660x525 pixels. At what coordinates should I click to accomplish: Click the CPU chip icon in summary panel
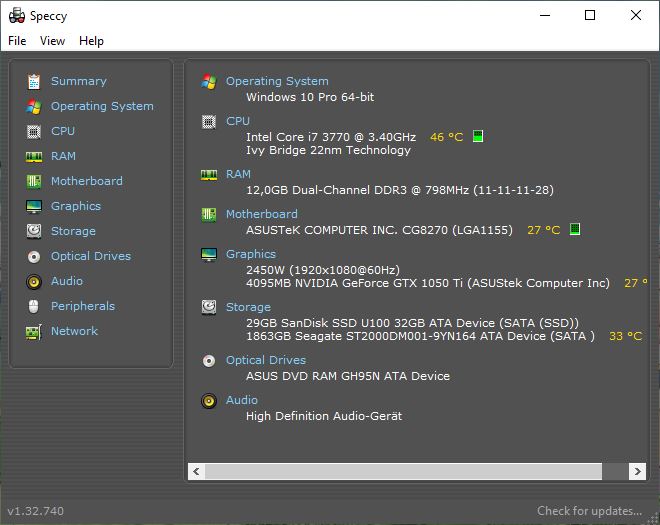[209, 122]
